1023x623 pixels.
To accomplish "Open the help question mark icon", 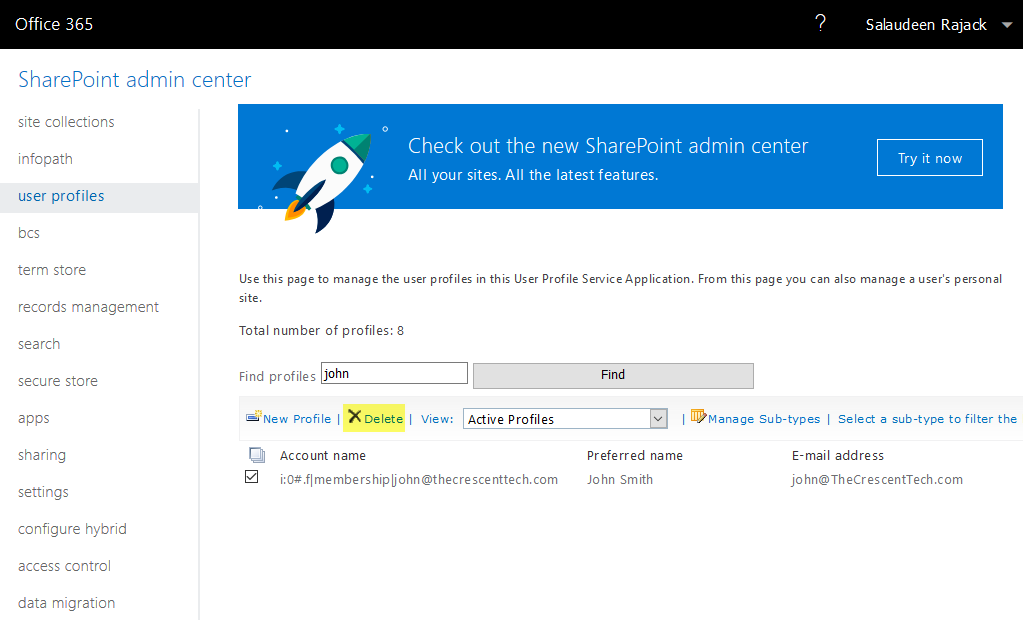I will 820,22.
